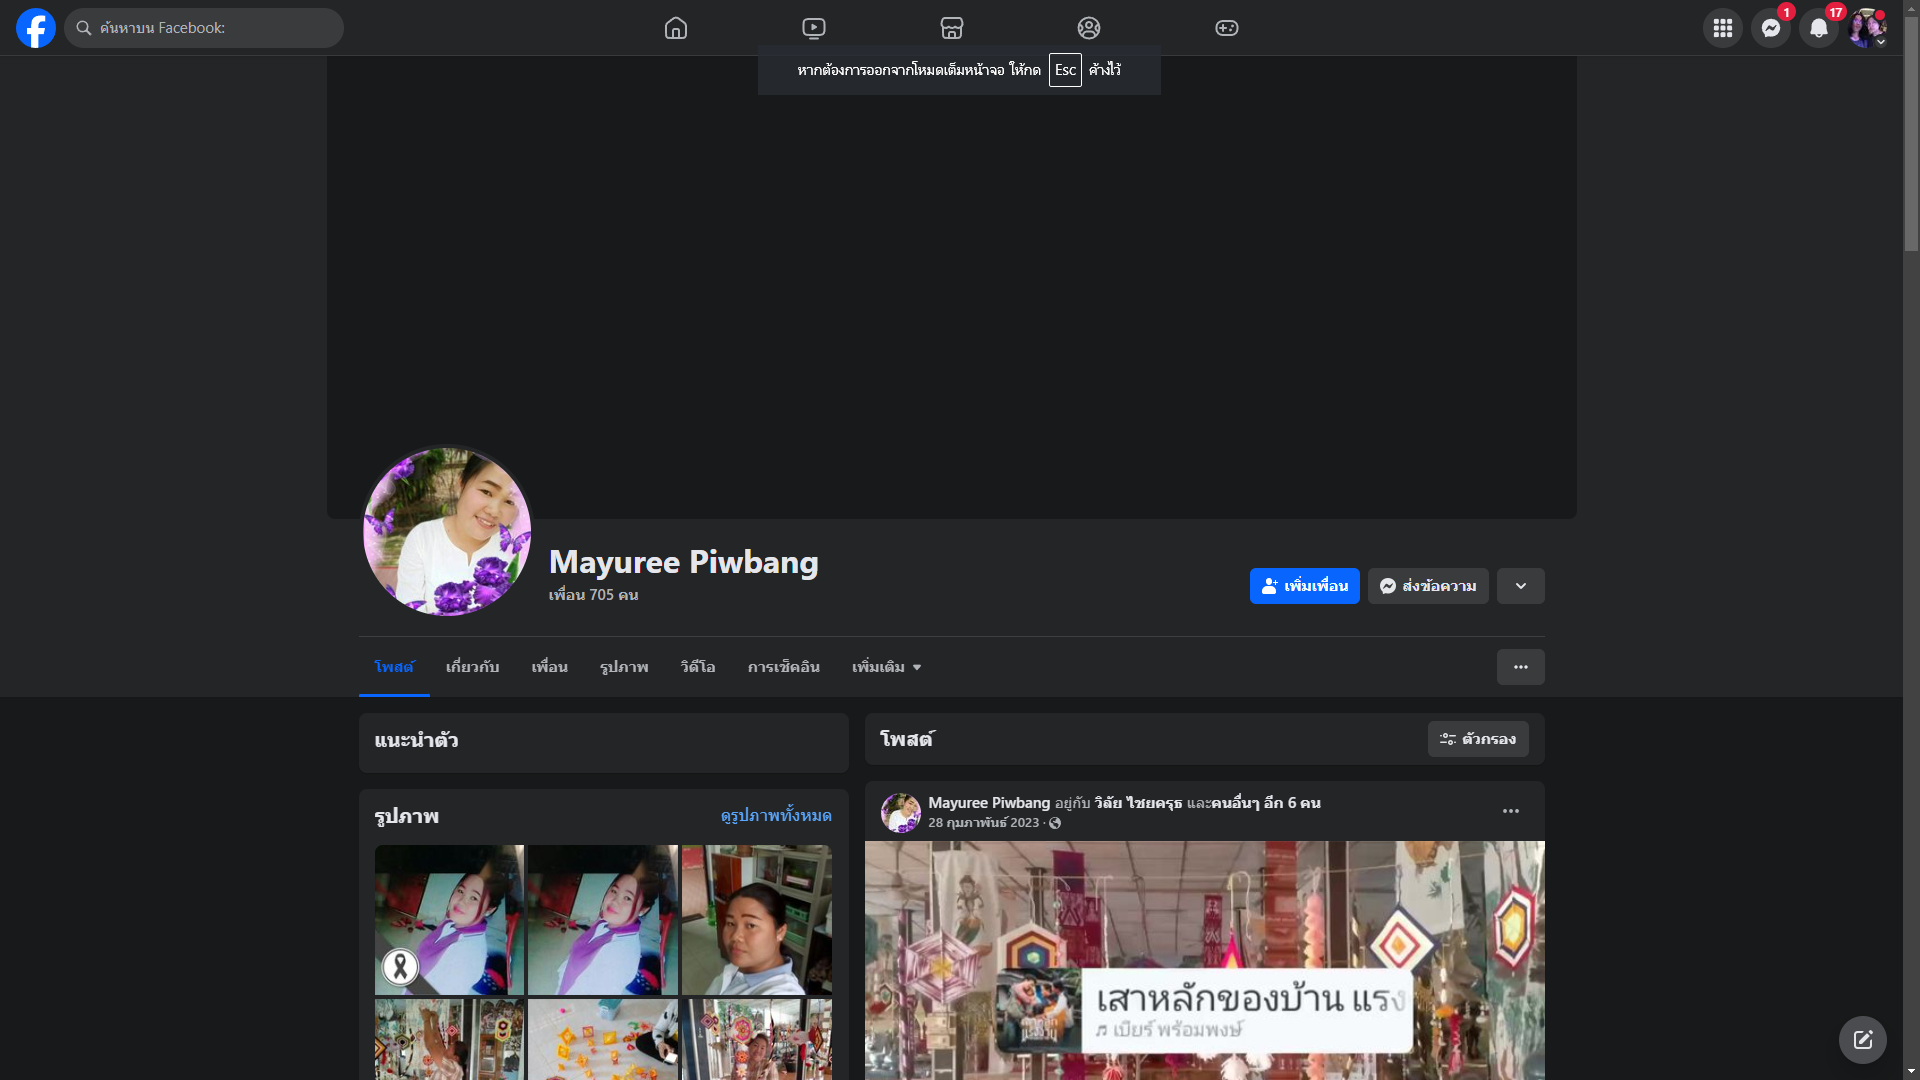The width and height of the screenshot is (1920, 1080).
Task: Open the post's three-dot options
Action: click(1510, 811)
